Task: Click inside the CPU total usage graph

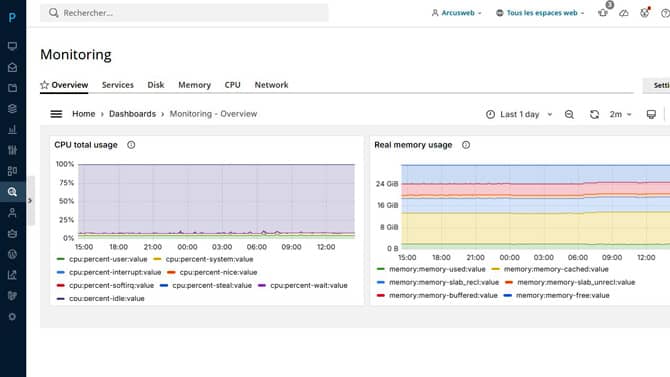Action: pos(217,201)
